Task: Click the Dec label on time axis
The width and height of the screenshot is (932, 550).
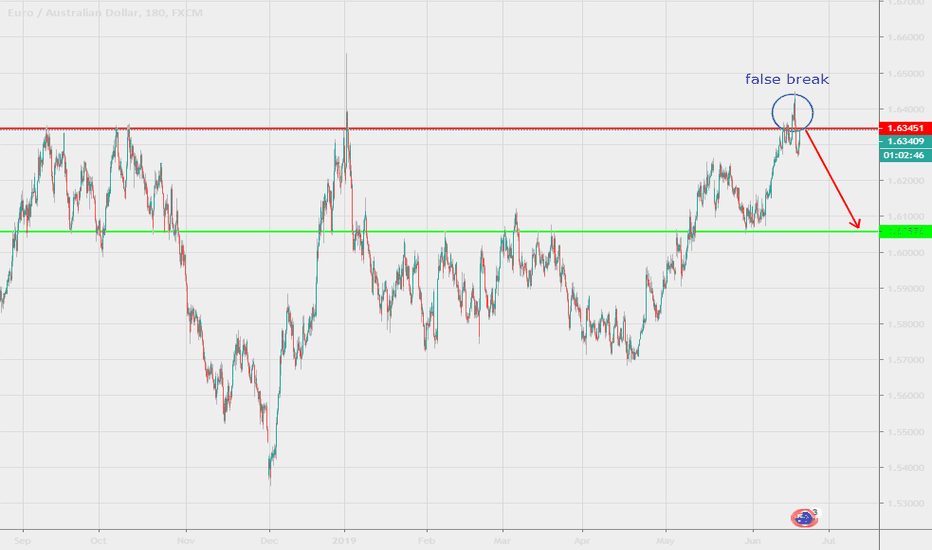Action: tap(269, 540)
